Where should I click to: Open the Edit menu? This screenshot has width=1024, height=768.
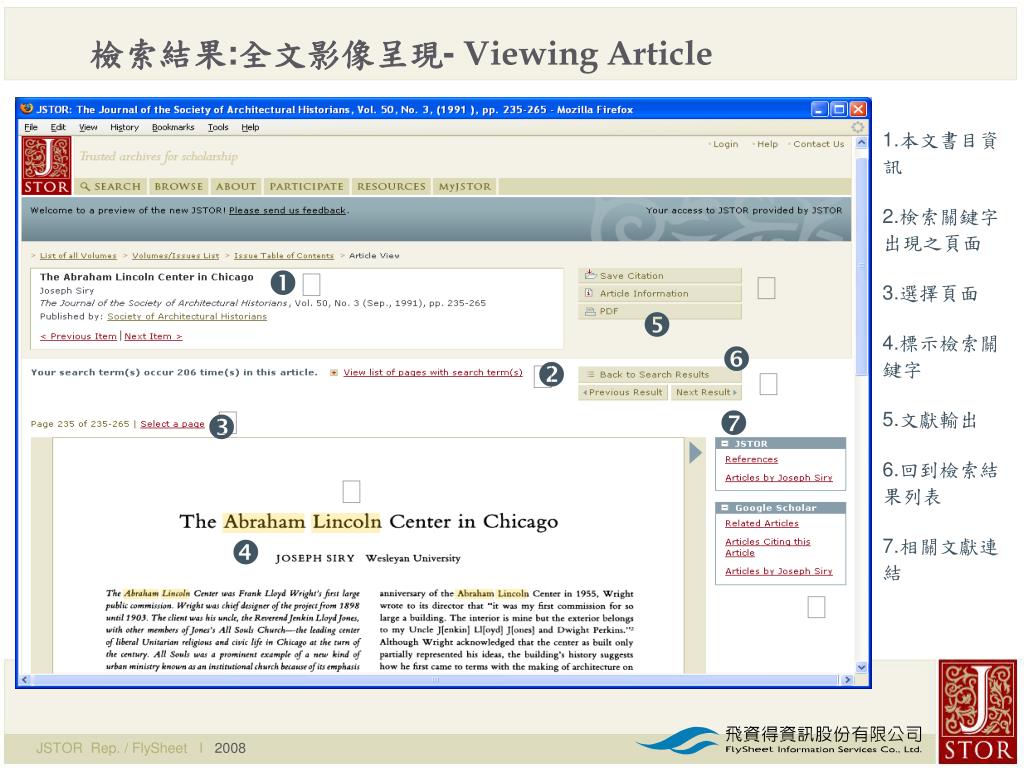click(x=58, y=127)
